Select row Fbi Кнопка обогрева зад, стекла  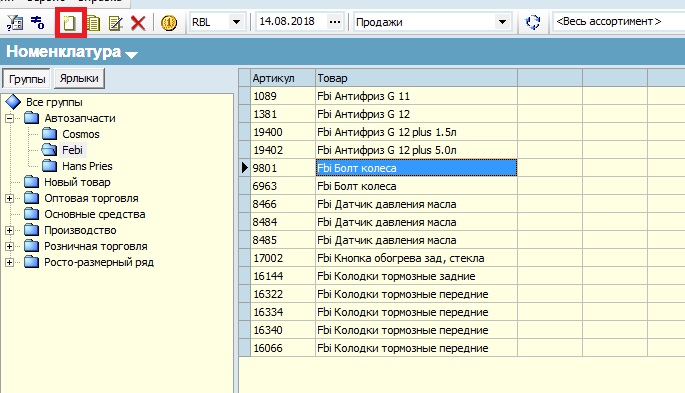click(x=416, y=258)
